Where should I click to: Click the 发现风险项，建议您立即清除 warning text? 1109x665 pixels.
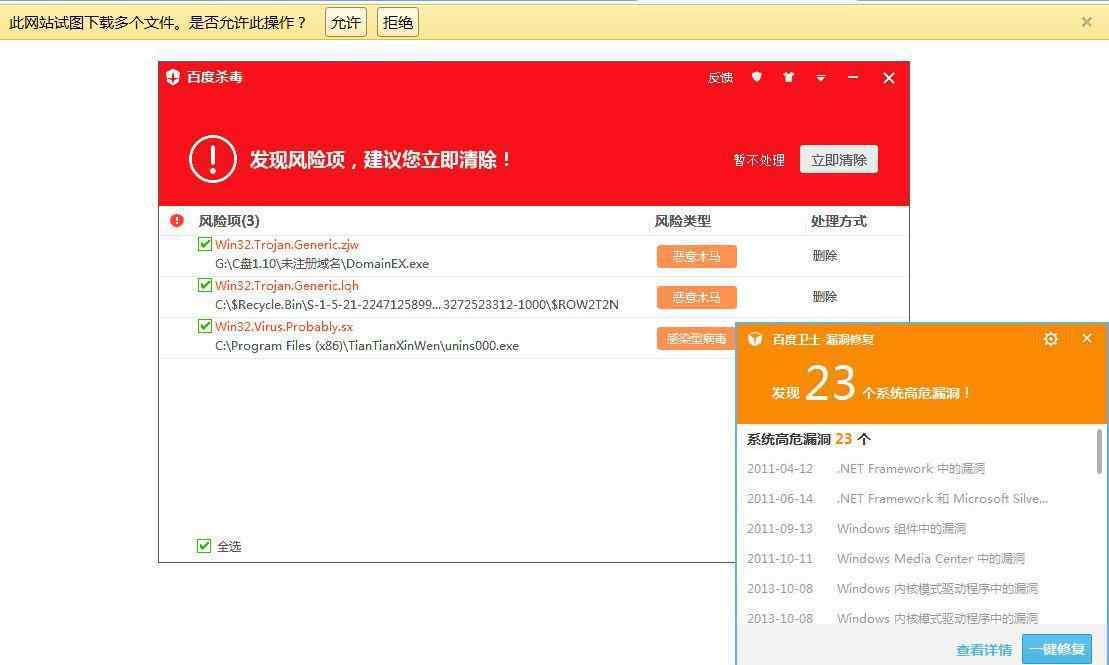381,160
